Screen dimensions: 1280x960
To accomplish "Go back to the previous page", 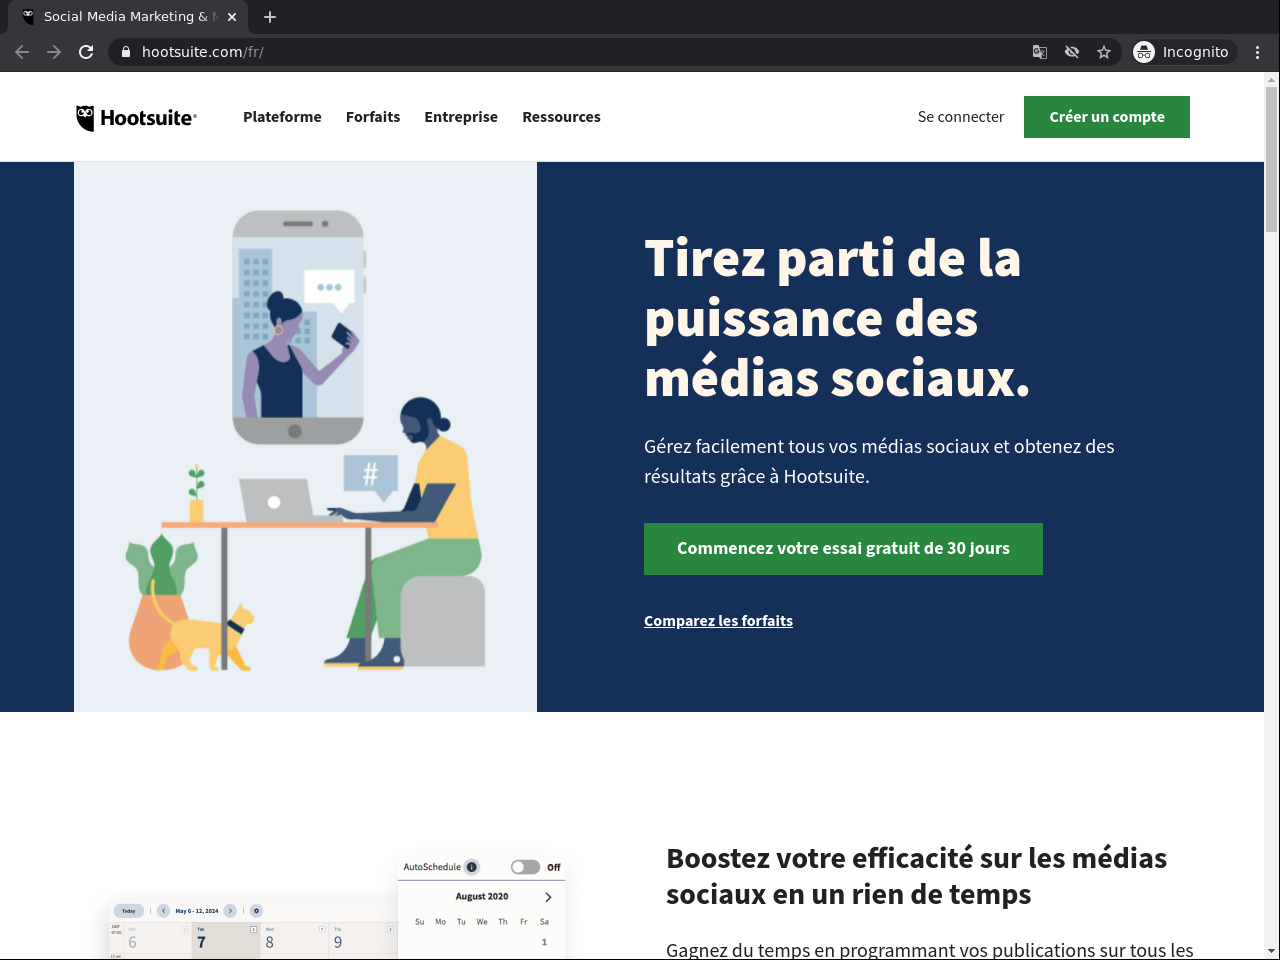I will coord(22,52).
